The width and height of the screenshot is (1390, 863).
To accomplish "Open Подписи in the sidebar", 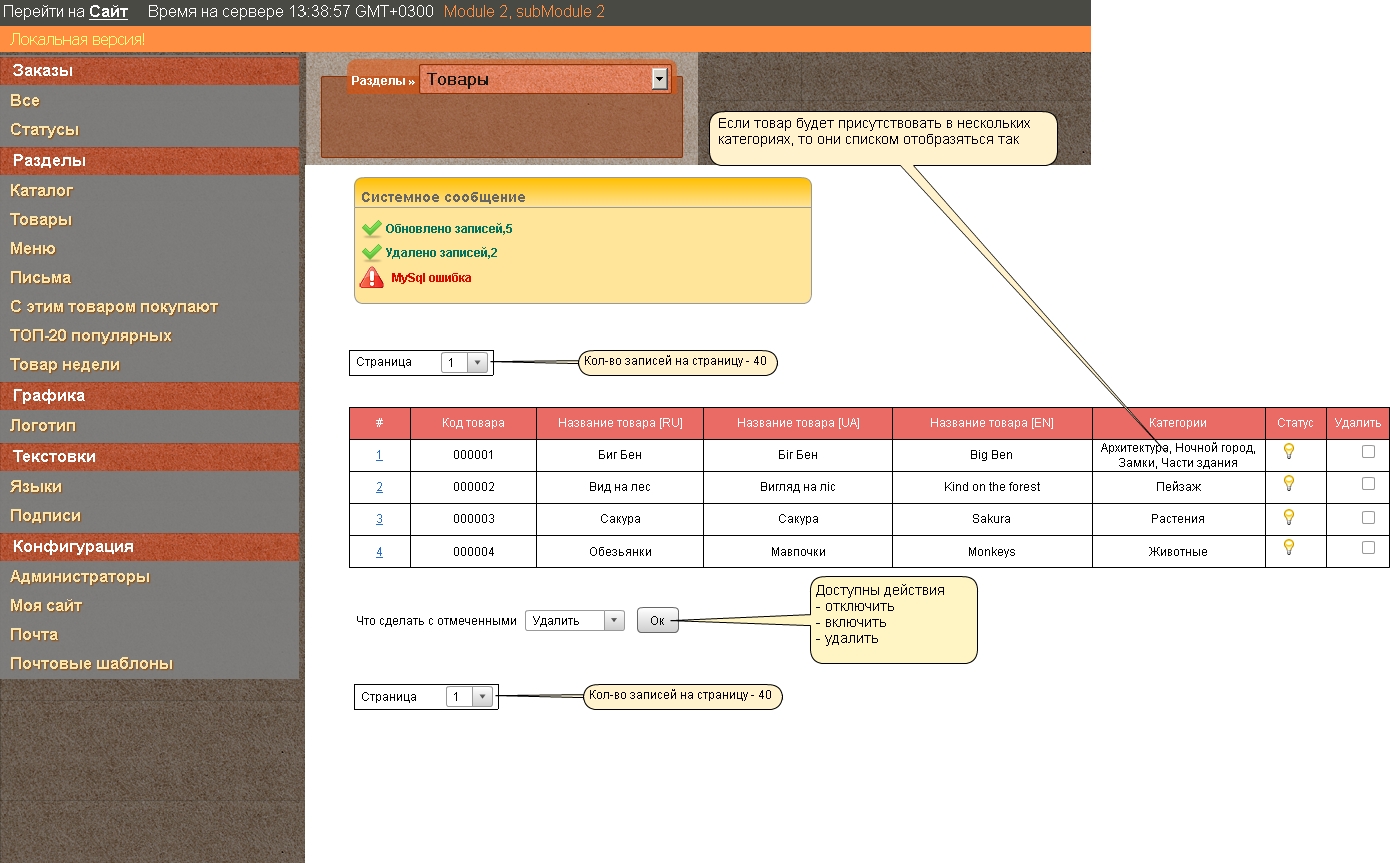I will pyautogui.click(x=45, y=515).
